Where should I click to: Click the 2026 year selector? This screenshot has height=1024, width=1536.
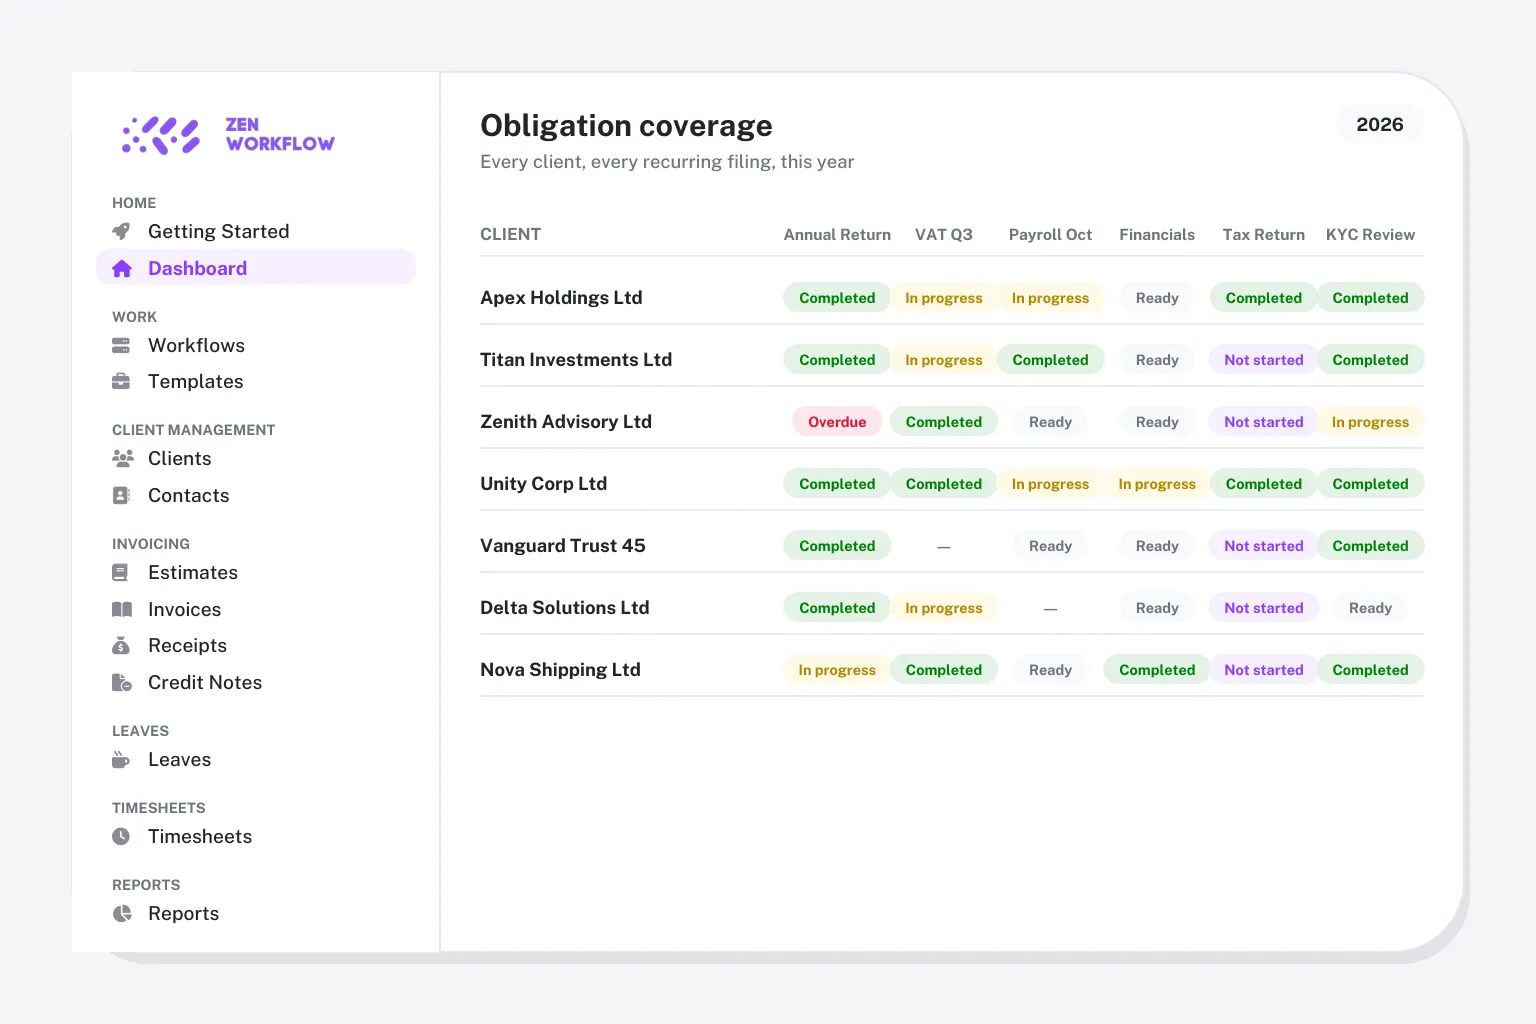click(1380, 124)
